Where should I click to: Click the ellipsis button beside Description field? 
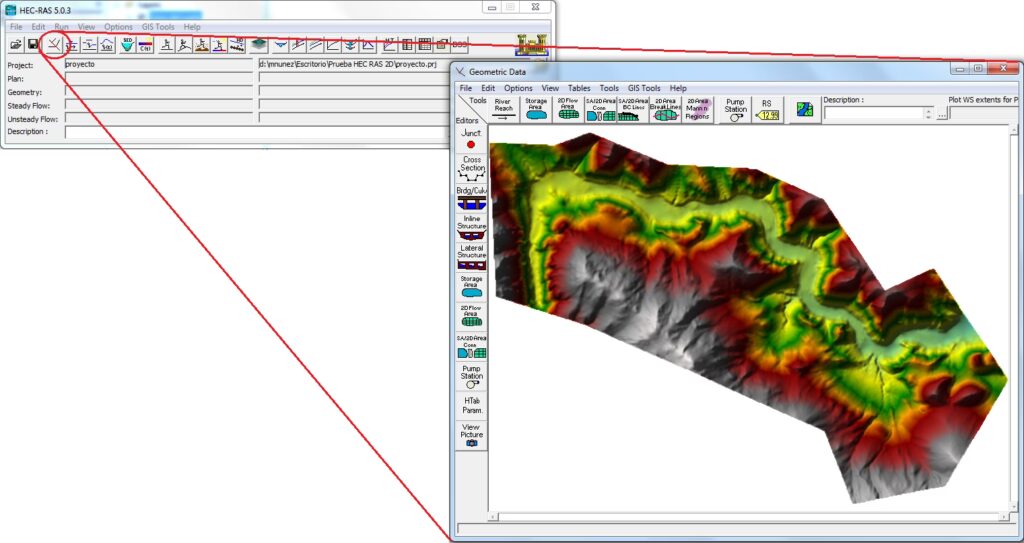(x=941, y=114)
